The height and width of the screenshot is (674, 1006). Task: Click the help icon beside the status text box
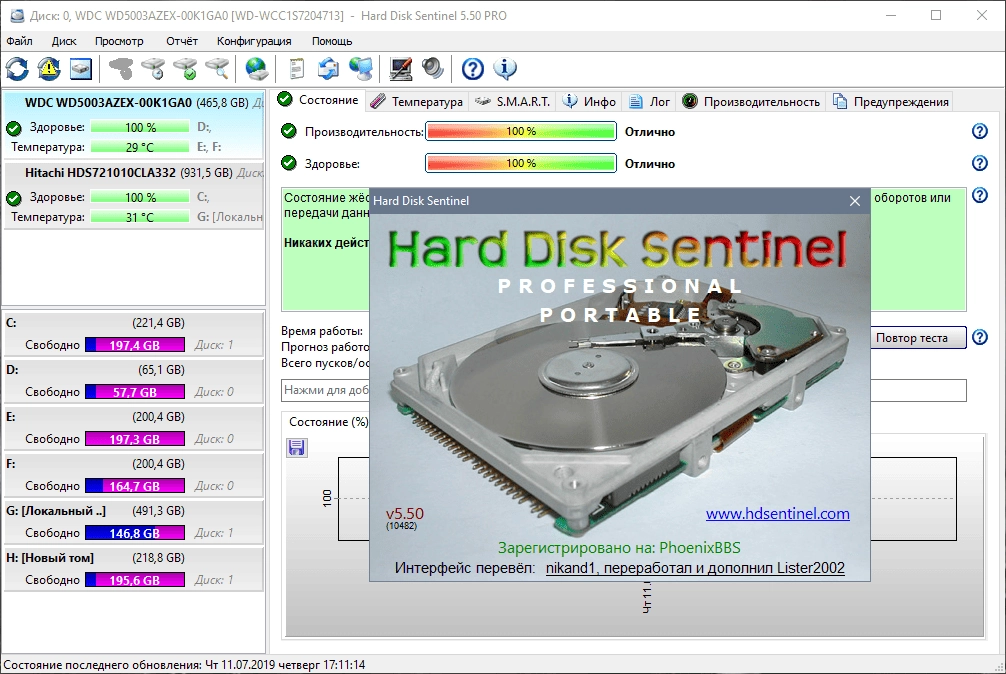pyautogui.click(x=980, y=195)
